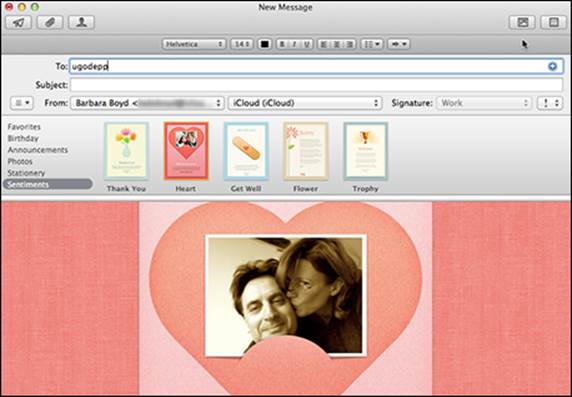Image resolution: width=572 pixels, height=397 pixels.
Task: Select the Announcements stationery category
Action: [x=38, y=150]
